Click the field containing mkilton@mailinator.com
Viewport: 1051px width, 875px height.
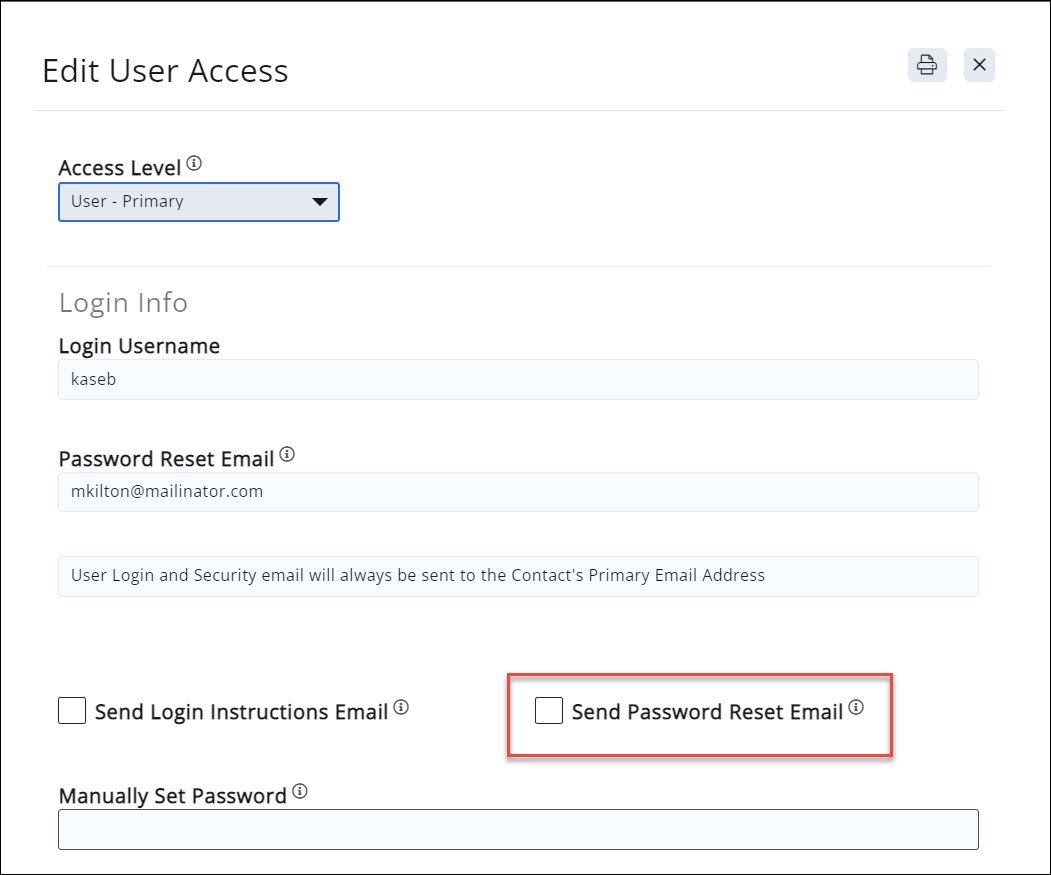click(x=518, y=492)
